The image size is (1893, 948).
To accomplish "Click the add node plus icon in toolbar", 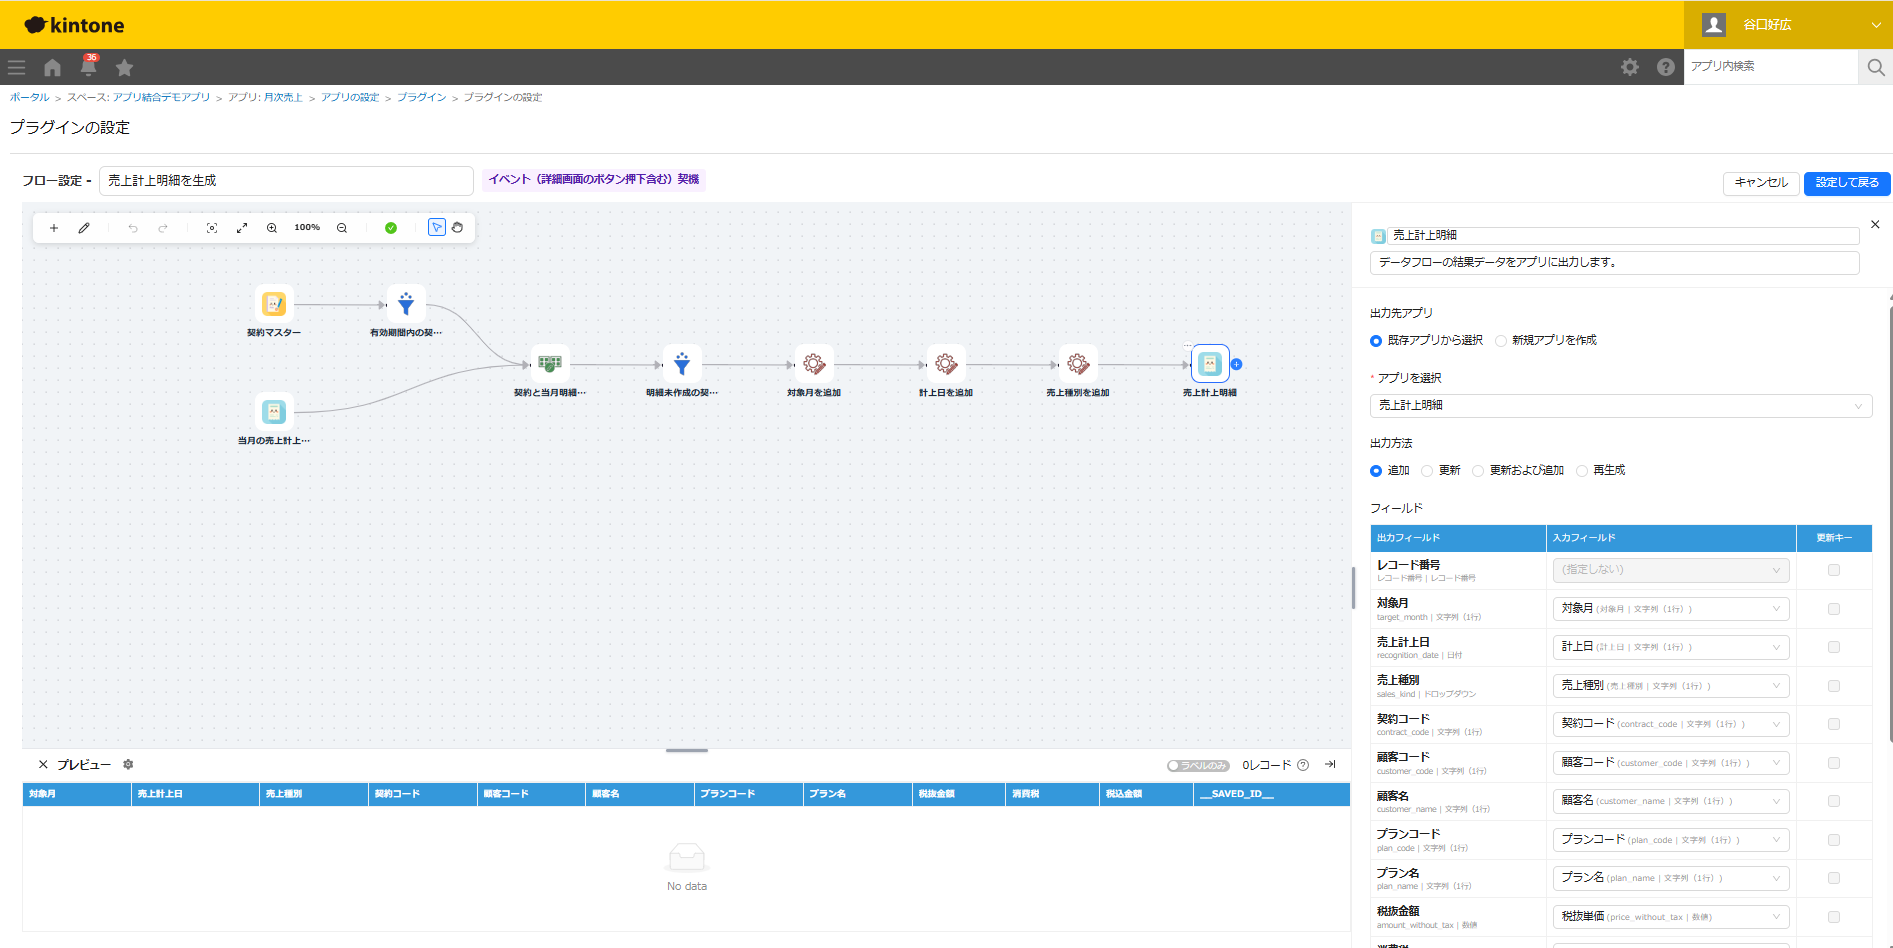I will pos(54,228).
